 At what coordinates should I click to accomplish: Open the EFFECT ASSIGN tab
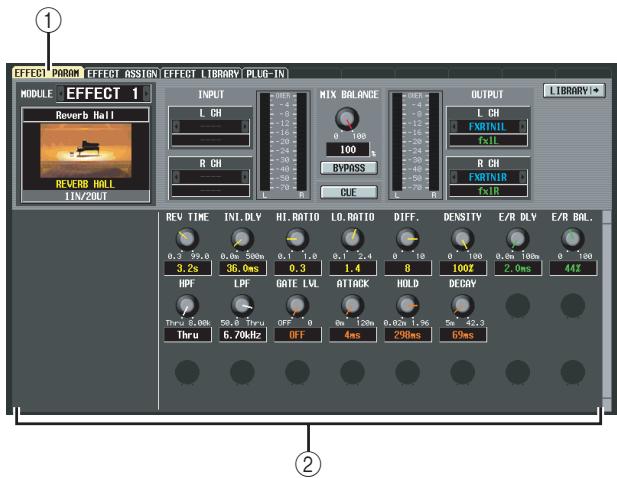(122, 74)
